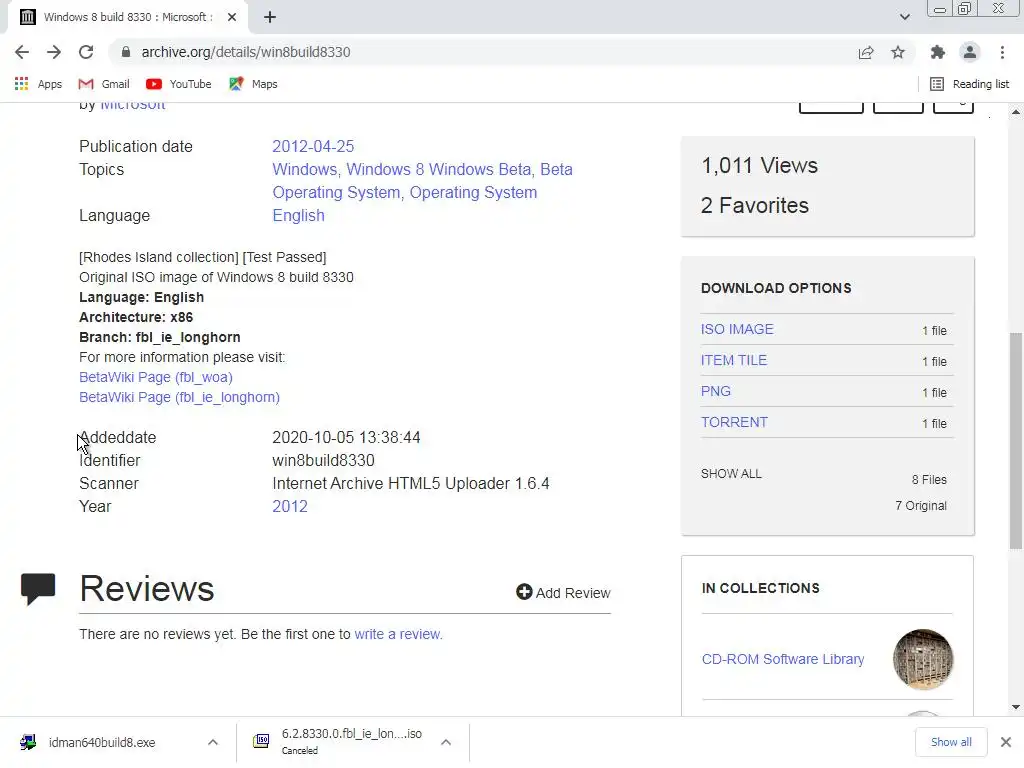Image resolution: width=1024 pixels, height=768 pixels.
Task: Open the Year 2012 link
Action: 290,506
